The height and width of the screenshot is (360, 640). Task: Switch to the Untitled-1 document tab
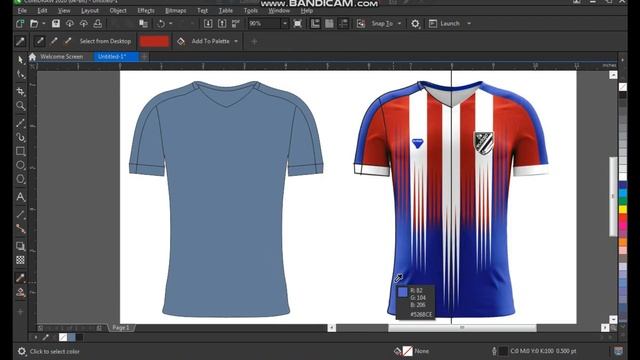coord(116,57)
